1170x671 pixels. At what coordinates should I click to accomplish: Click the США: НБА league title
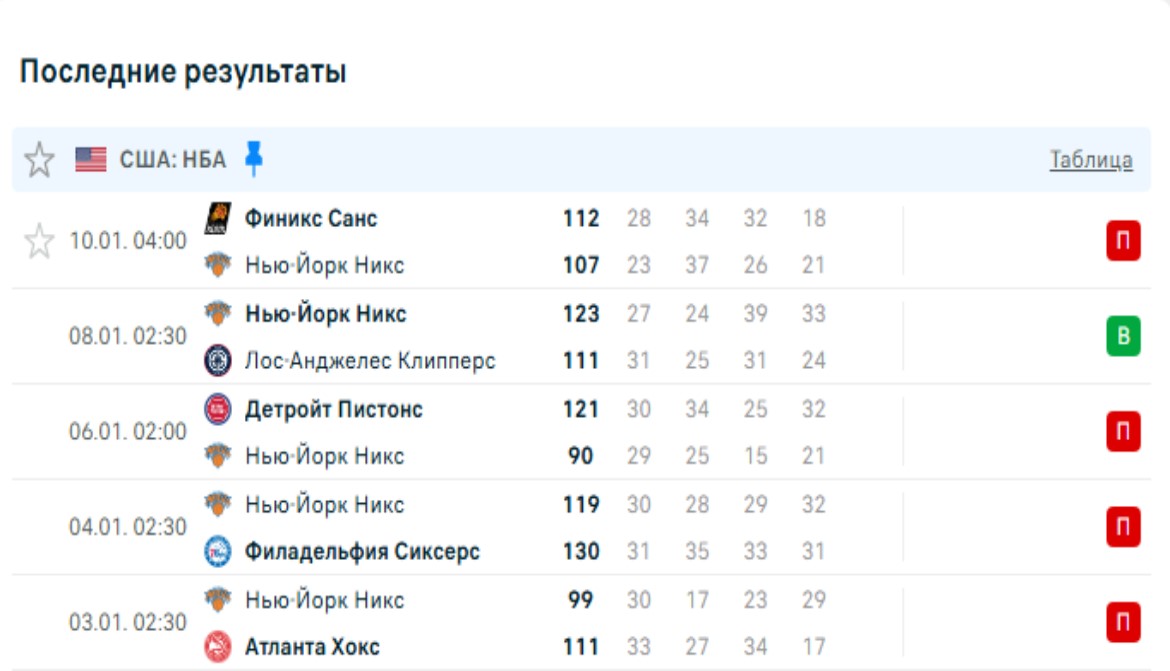173,160
